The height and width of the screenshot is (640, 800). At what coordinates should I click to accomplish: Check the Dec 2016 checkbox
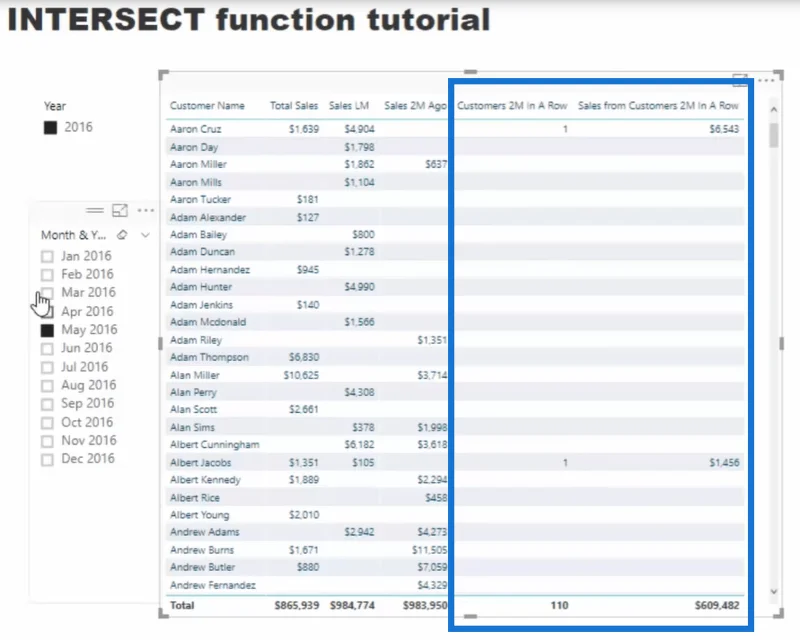(47, 459)
